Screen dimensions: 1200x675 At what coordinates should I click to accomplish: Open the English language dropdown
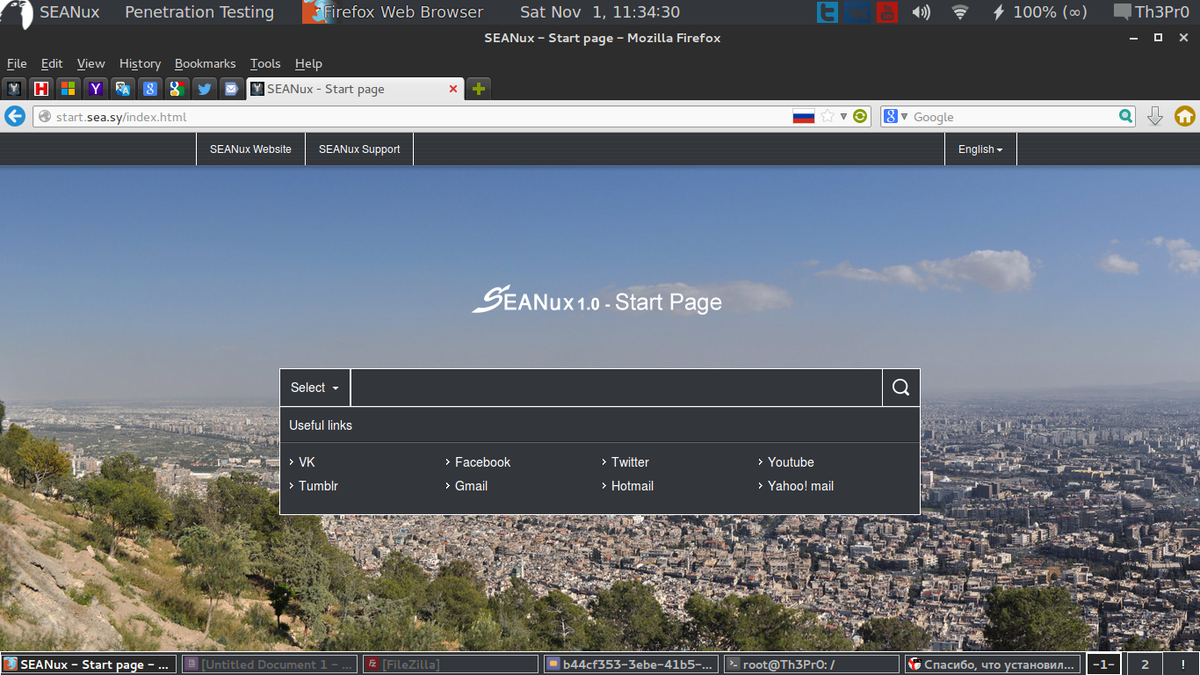[979, 148]
